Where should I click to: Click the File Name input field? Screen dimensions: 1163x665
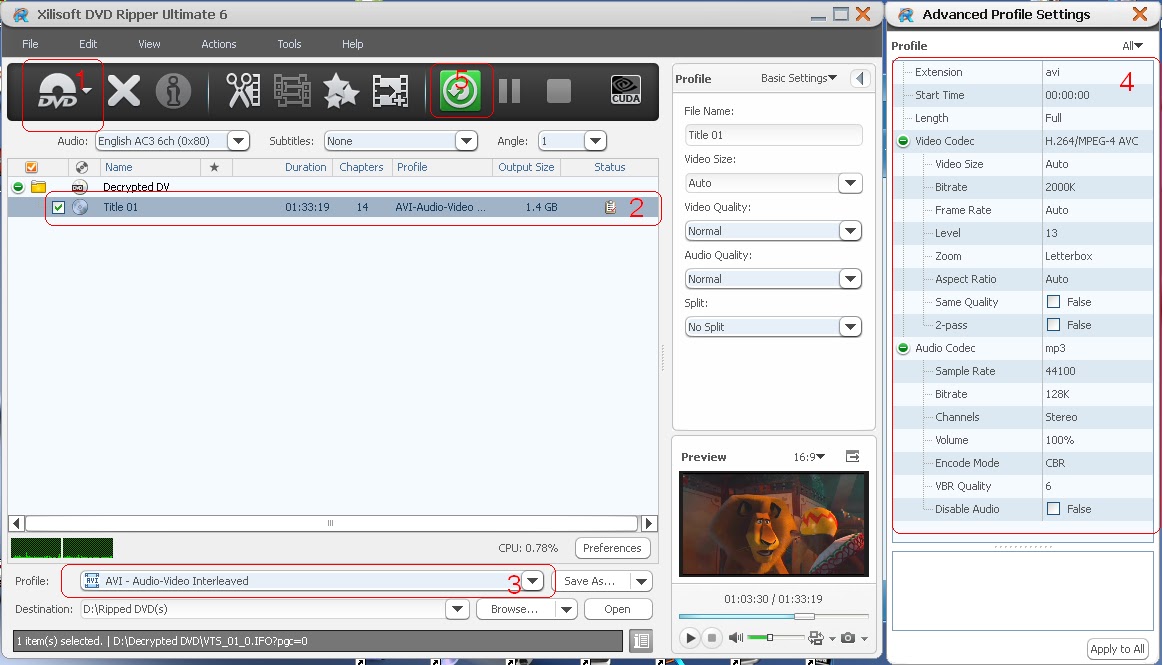click(773, 135)
